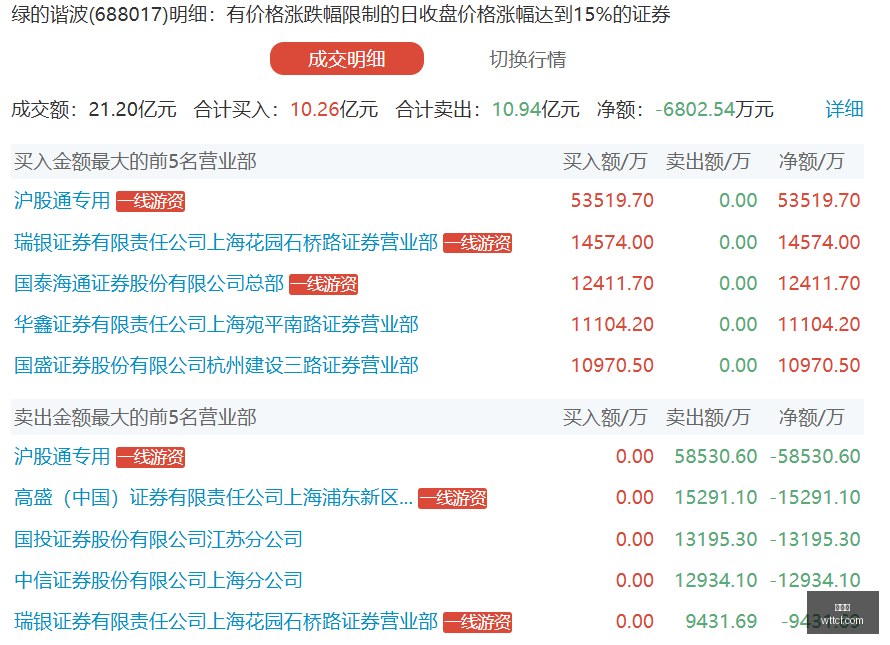The width and height of the screenshot is (890, 645).
Task: Click 卖出额/万 column header in sell table
Action: 708,417
